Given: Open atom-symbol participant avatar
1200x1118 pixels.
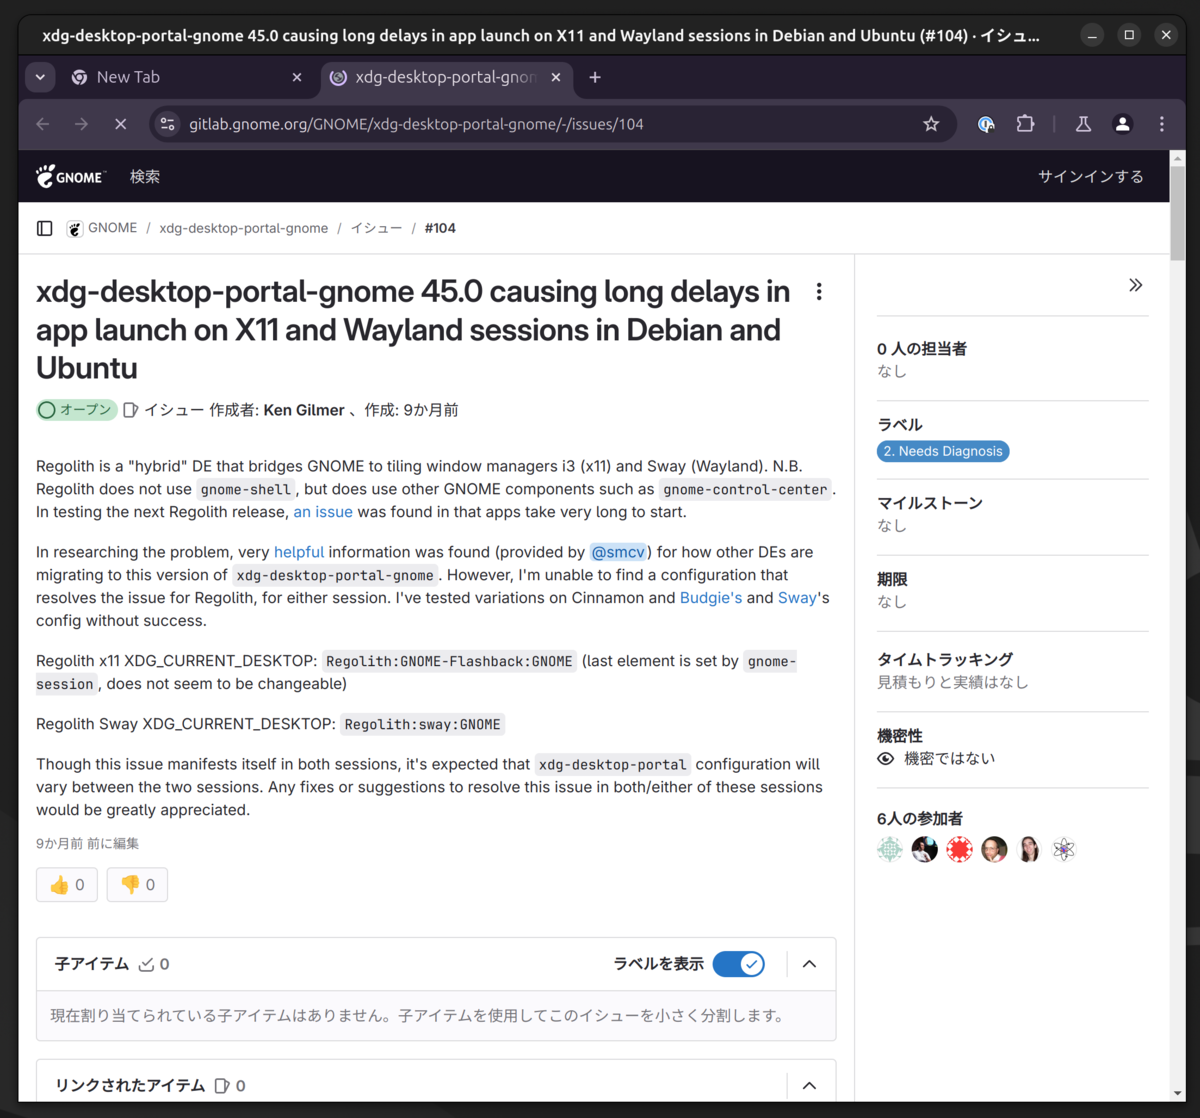Looking at the screenshot, I should tap(1064, 850).
